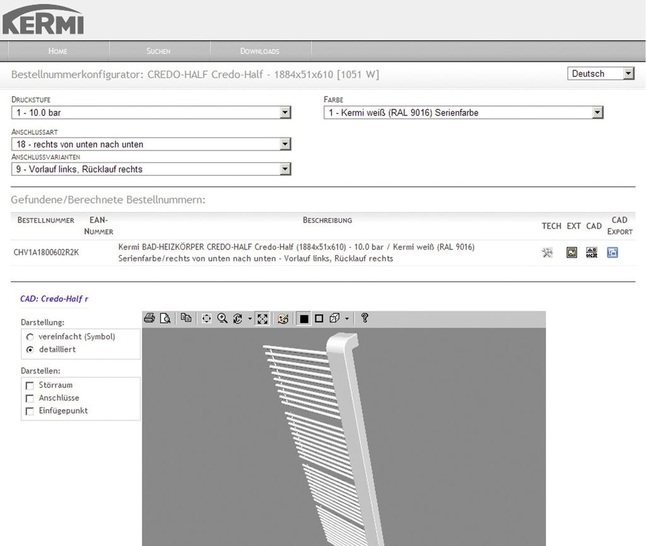
Task: Open print preview in CAD viewer toolbar
Action: coord(166,318)
